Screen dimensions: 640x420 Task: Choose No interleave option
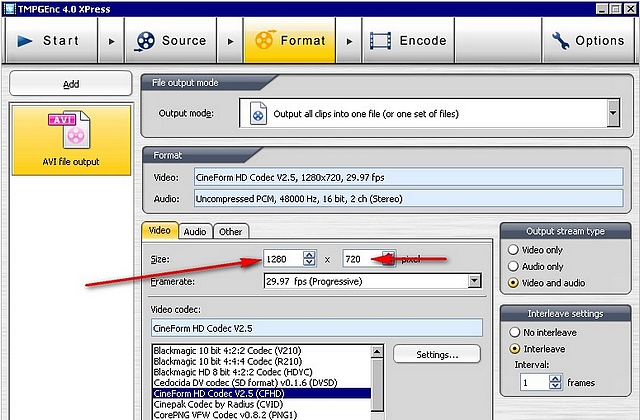pyautogui.click(x=515, y=332)
